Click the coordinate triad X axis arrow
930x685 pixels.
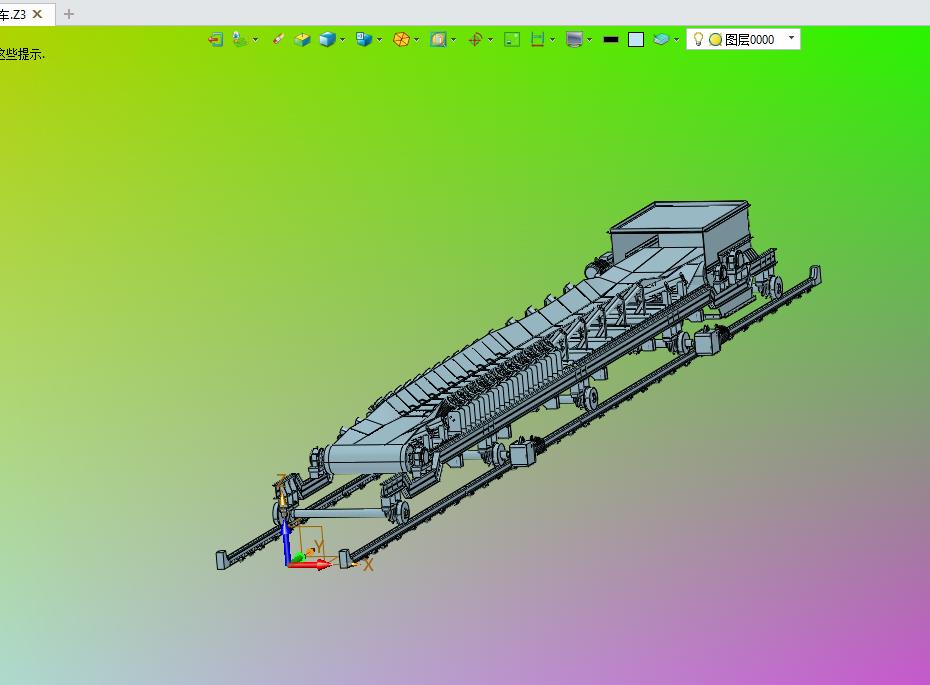click(x=310, y=565)
